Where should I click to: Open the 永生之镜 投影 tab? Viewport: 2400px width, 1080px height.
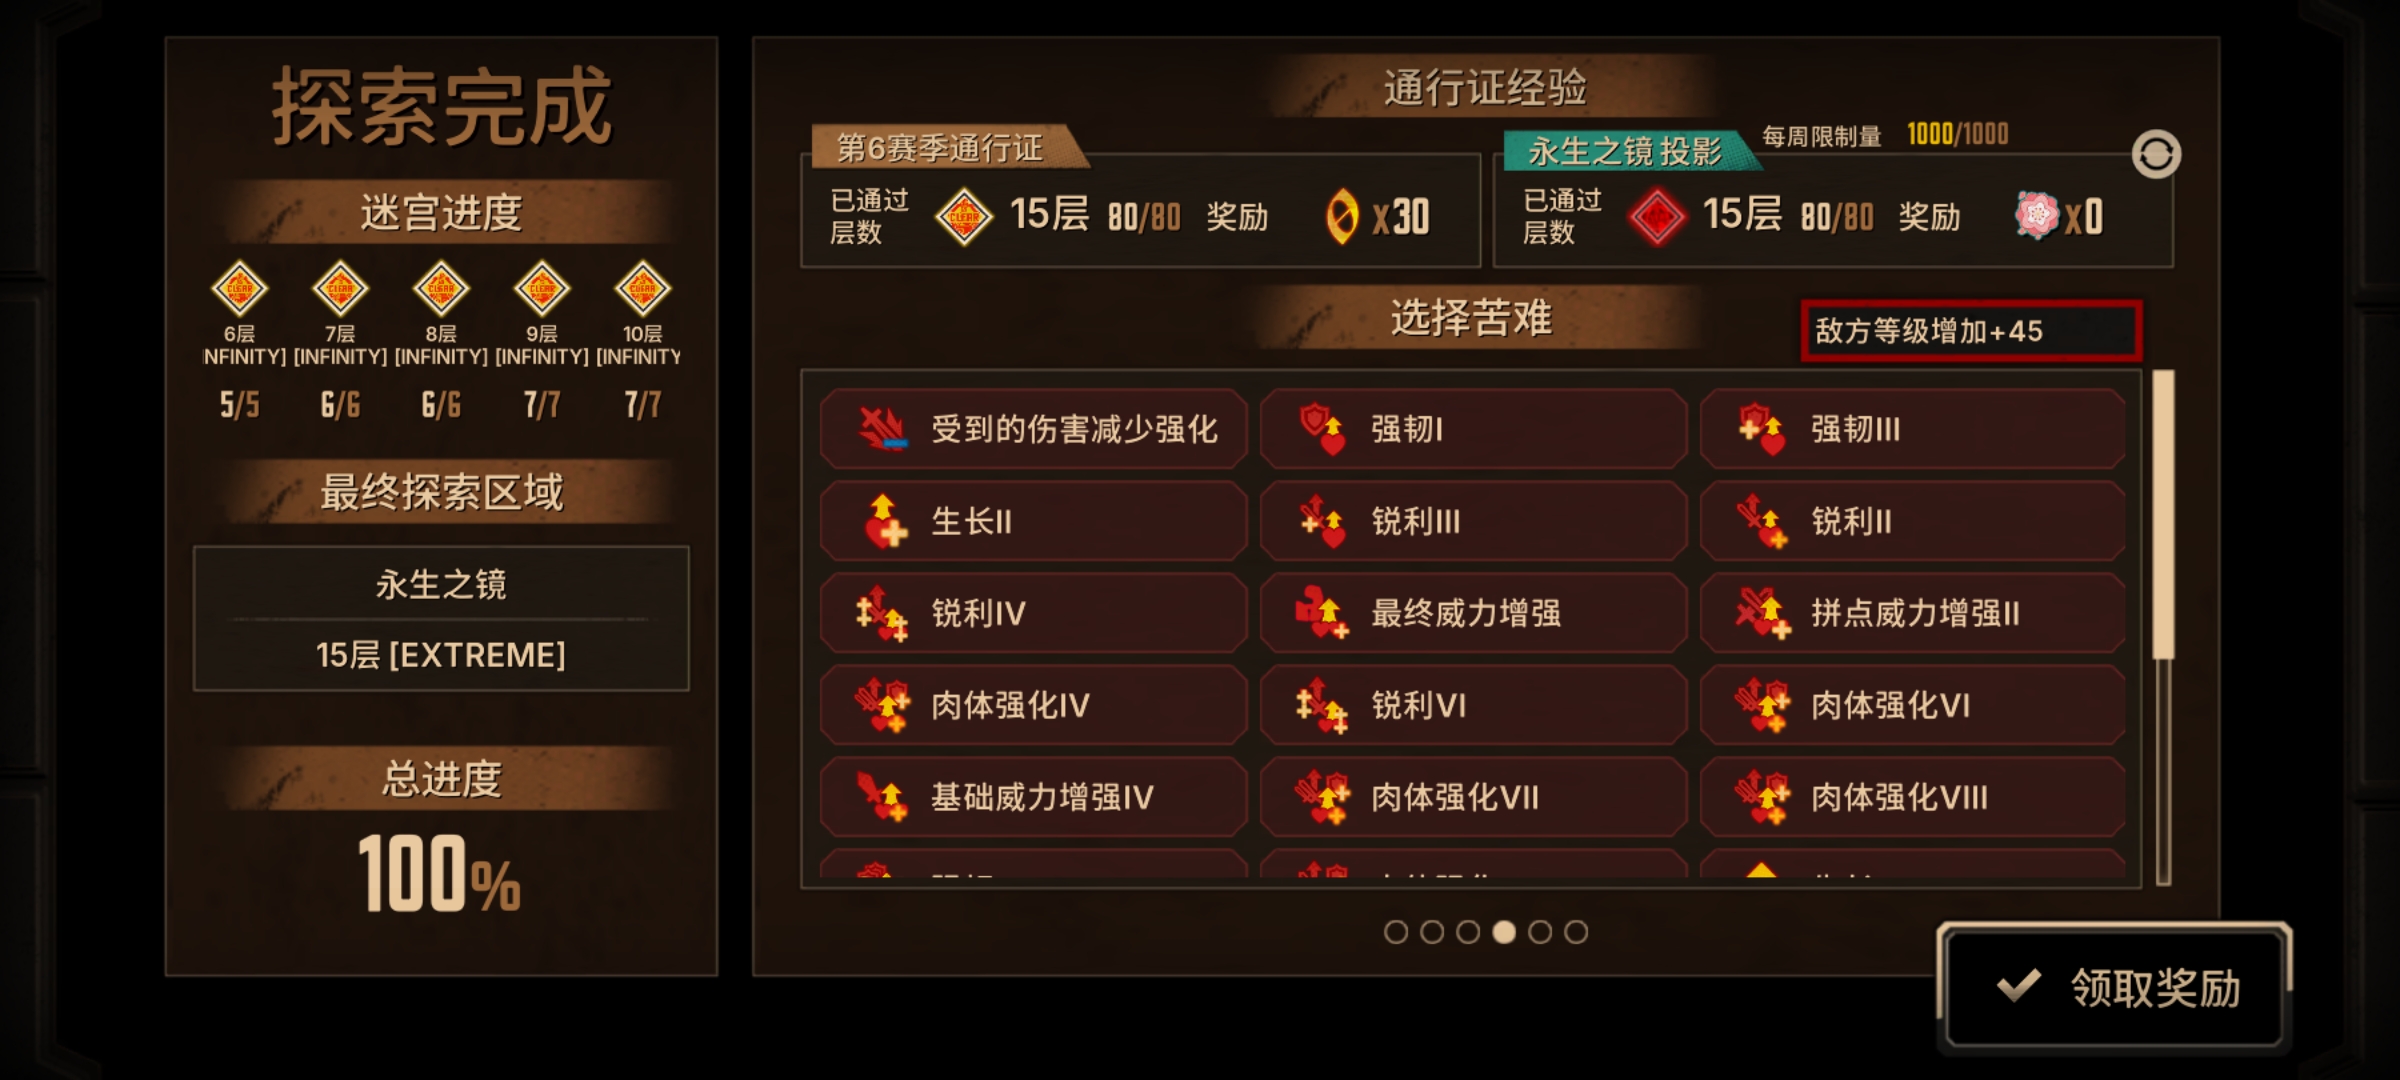tap(1628, 151)
